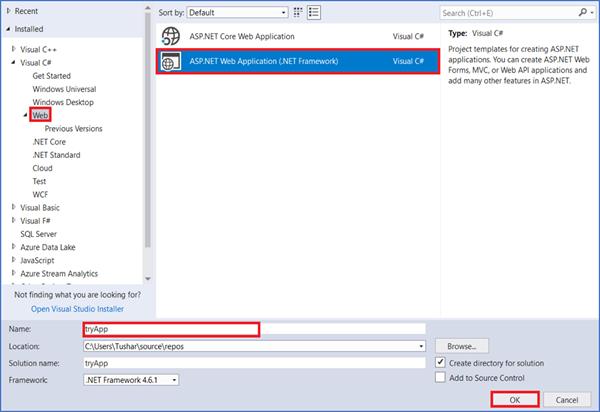600x412 pixels.
Task: Open the Location path dropdown arrow
Action: (x=421, y=346)
